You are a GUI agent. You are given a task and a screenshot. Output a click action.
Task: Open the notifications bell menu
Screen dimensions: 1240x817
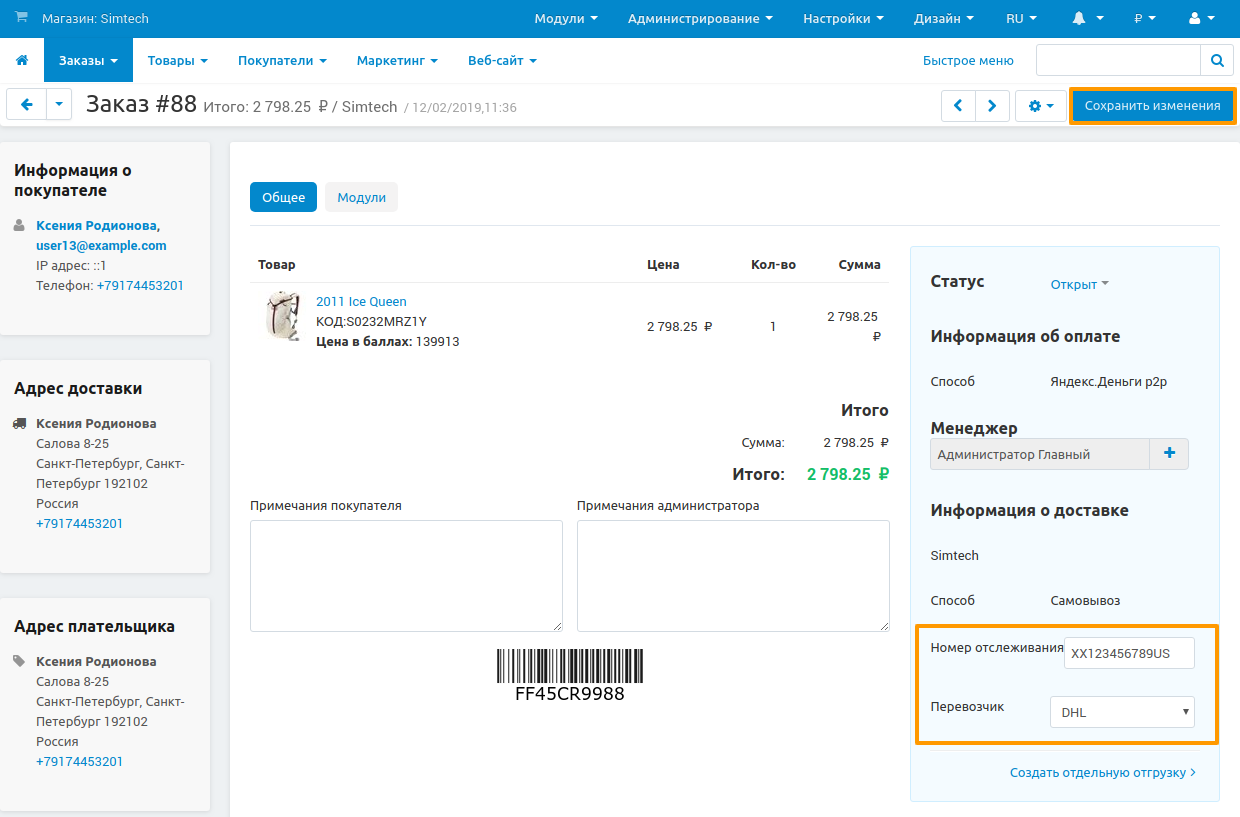pyautogui.click(x=1087, y=19)
